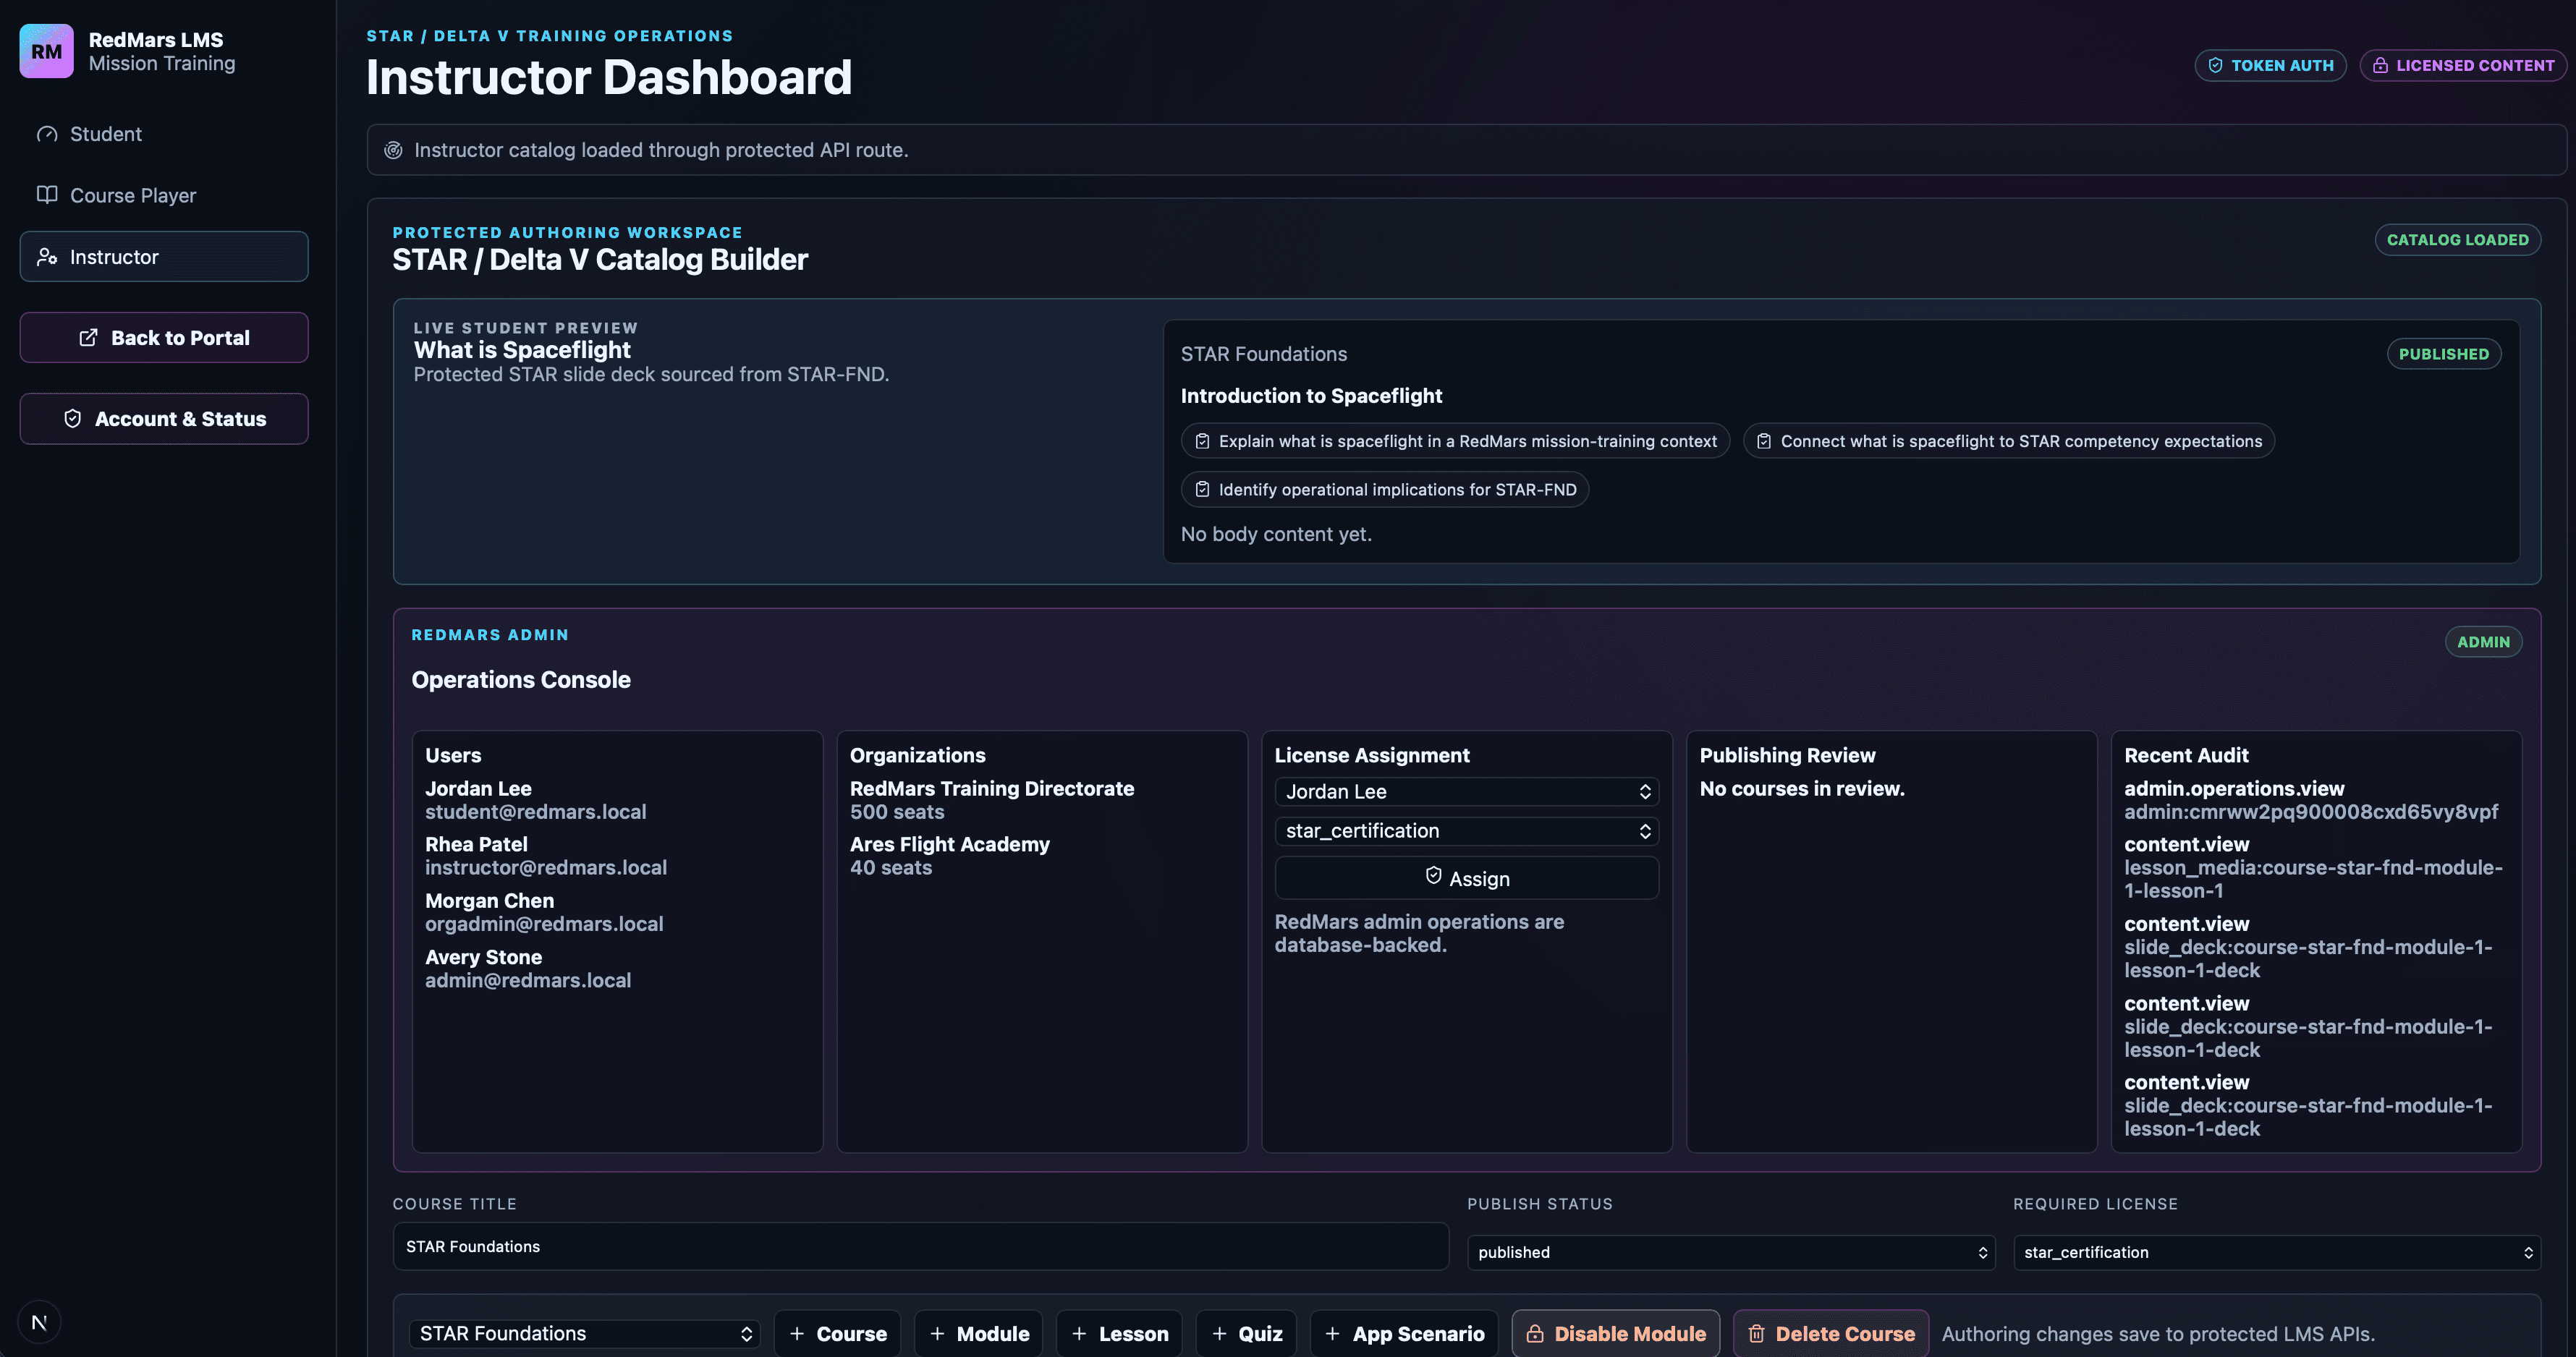Click the What is Spaceflight preview heading
The image size is (2576, 1357).
pyautogui.click(x=522, y=350)
